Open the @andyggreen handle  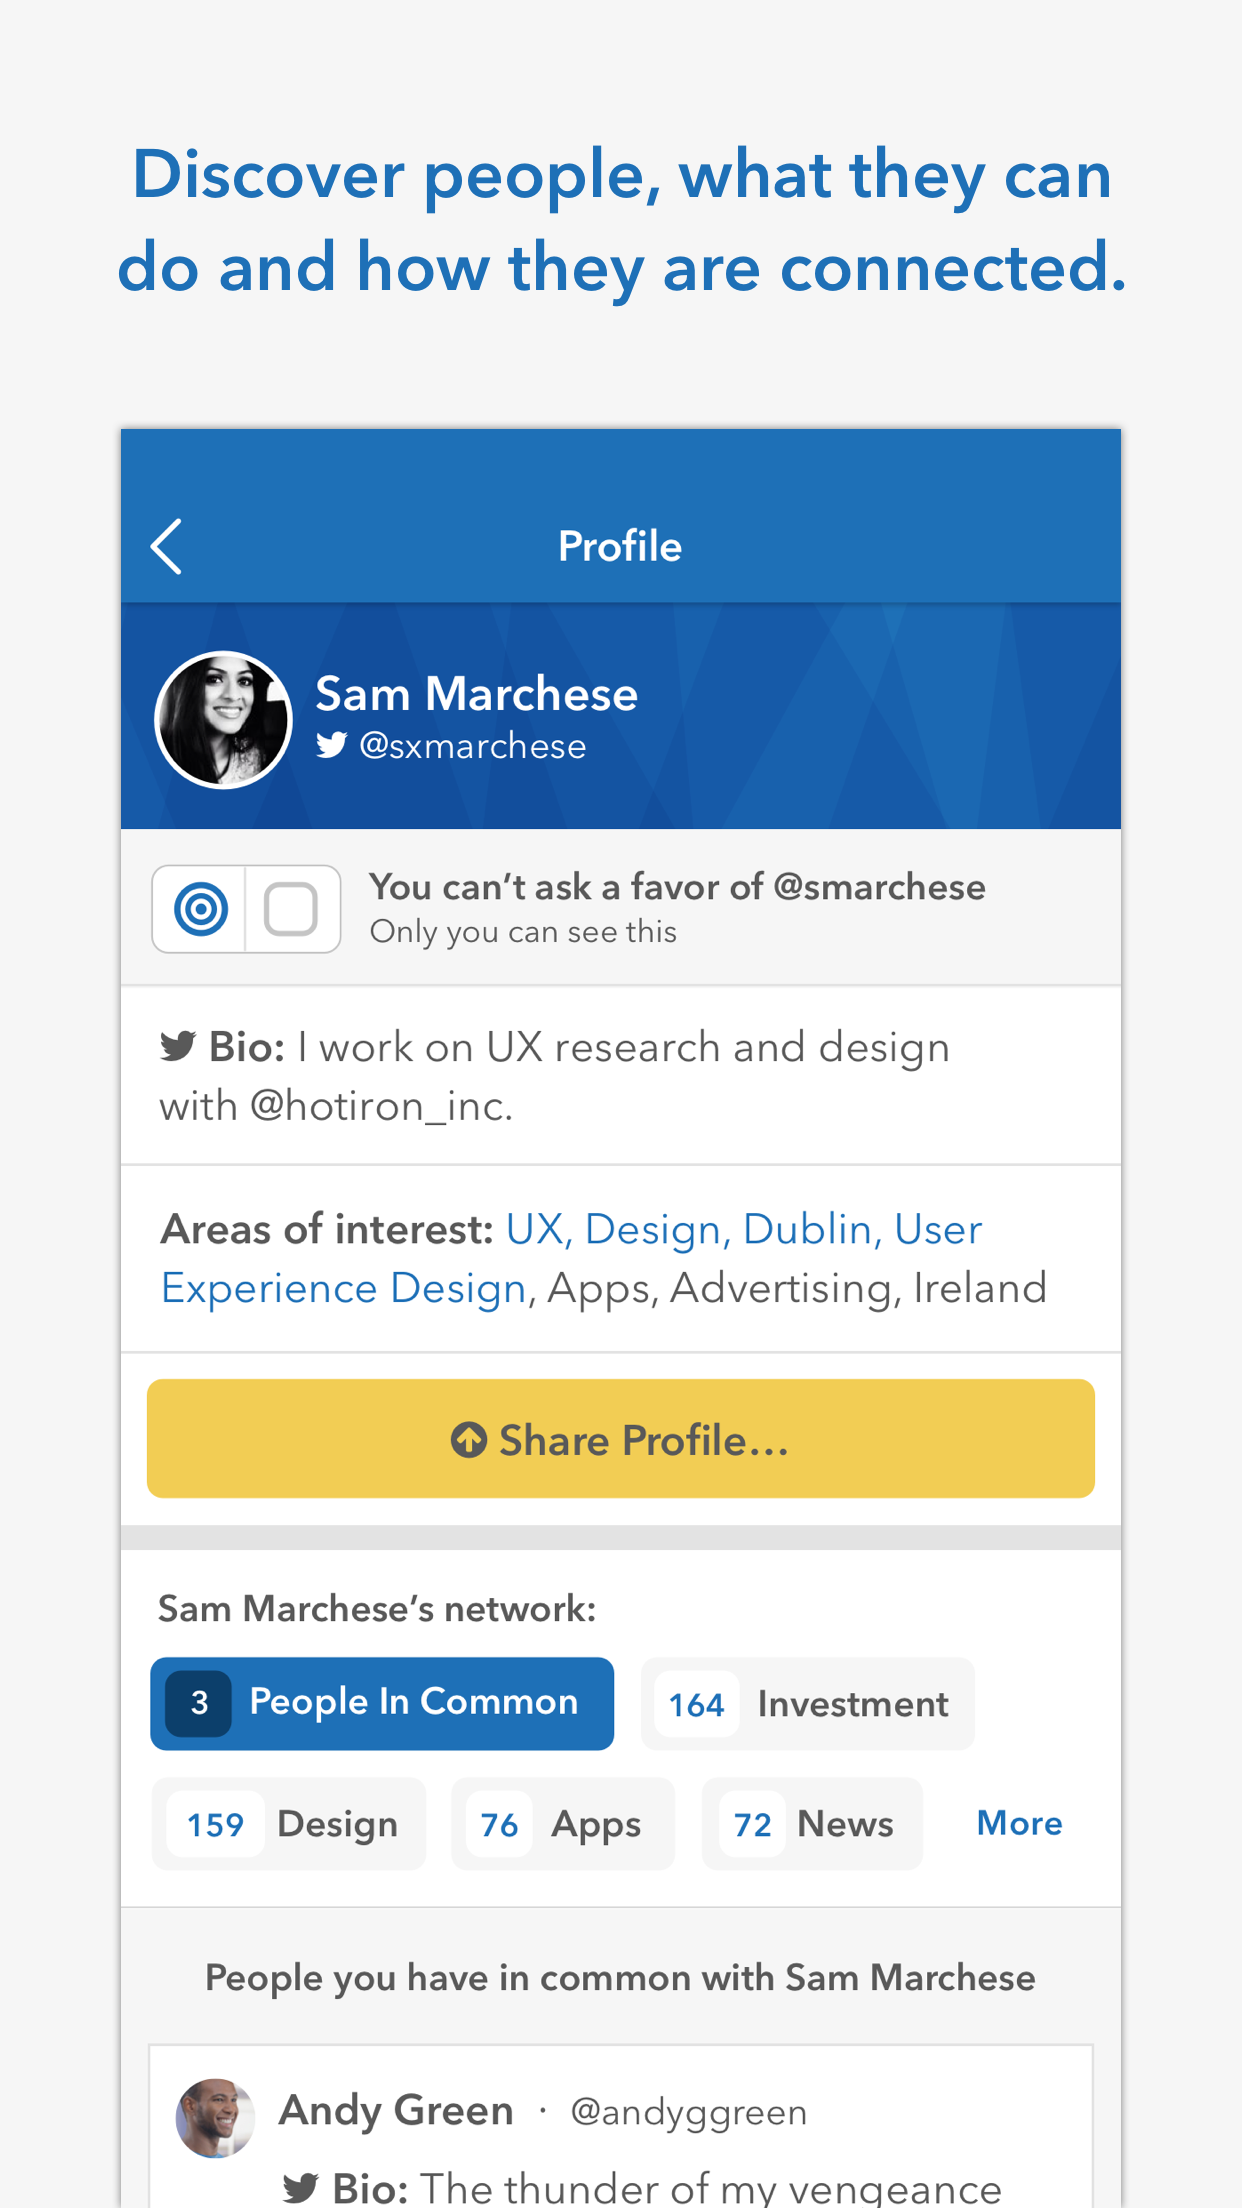click(x=688, y=2112)
